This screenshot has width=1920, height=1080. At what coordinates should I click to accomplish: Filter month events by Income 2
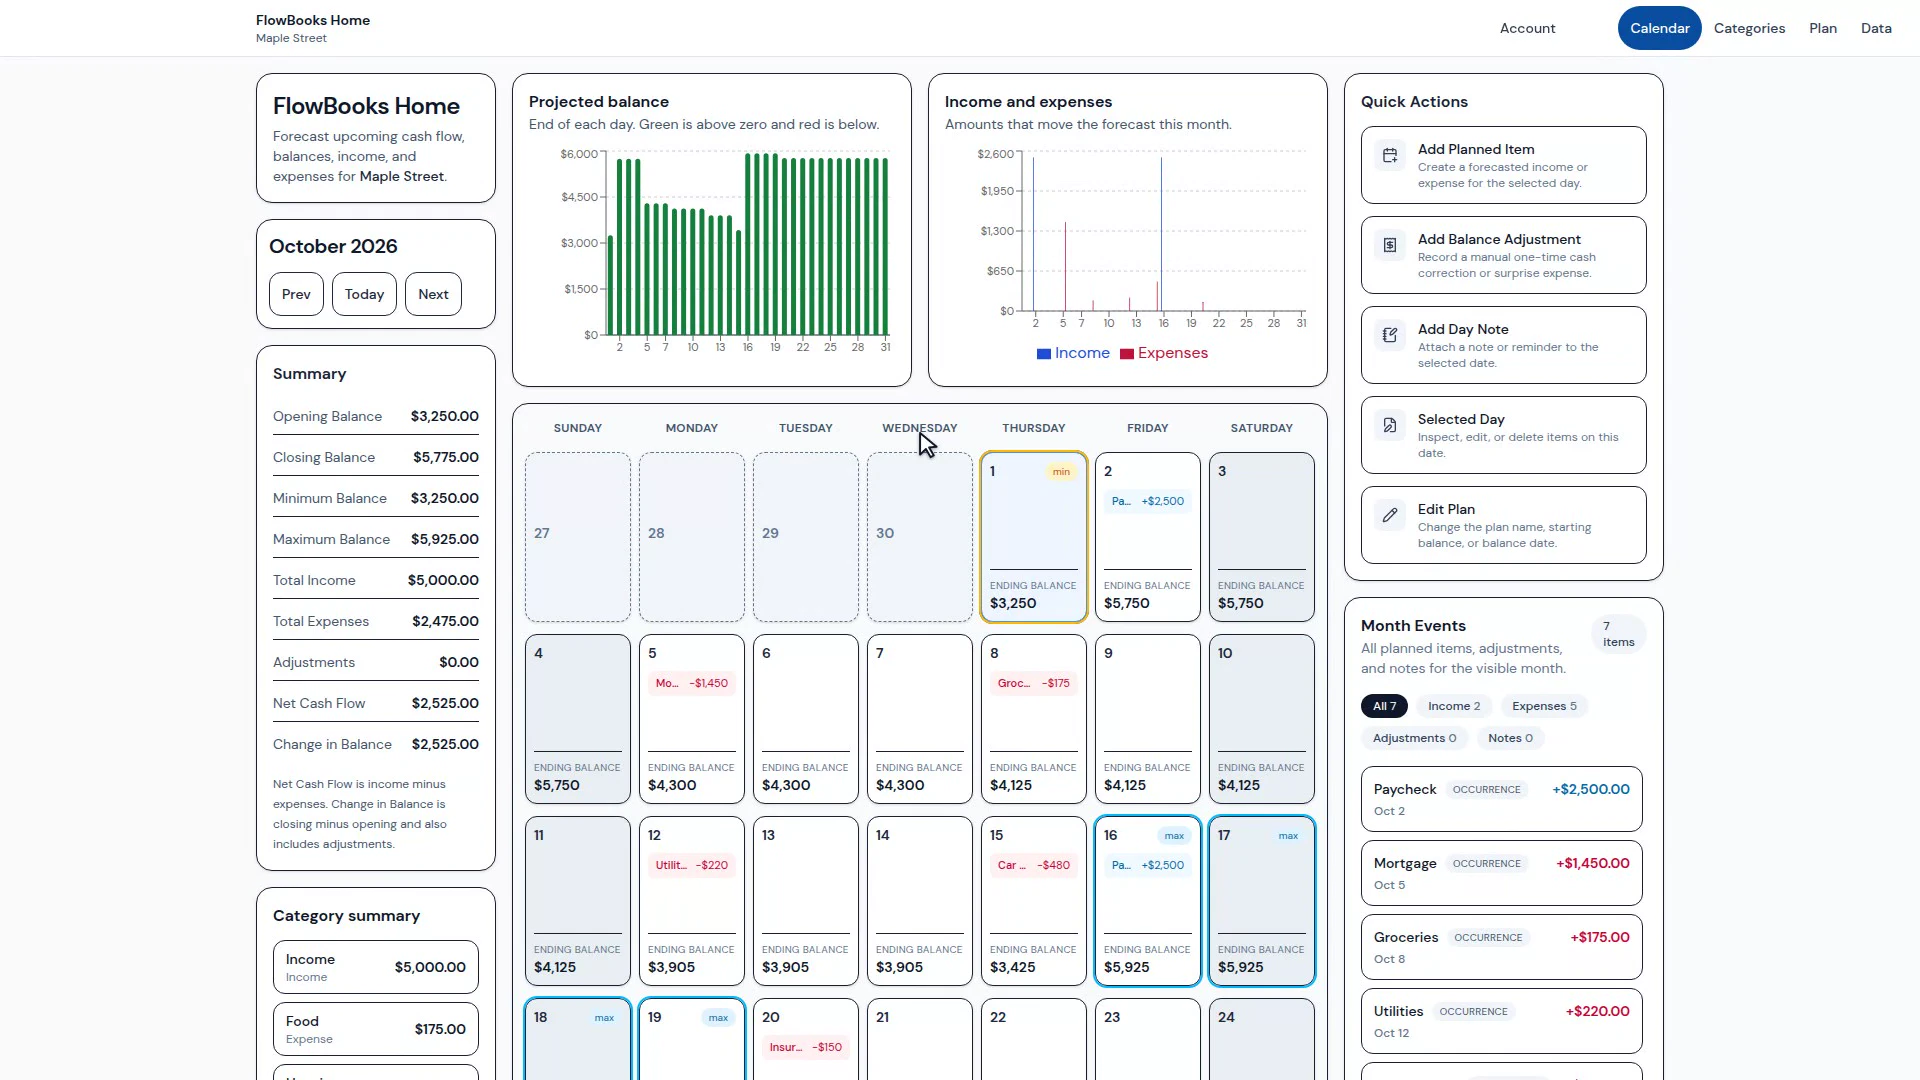pyautogui.click(x=1454, y=706)
